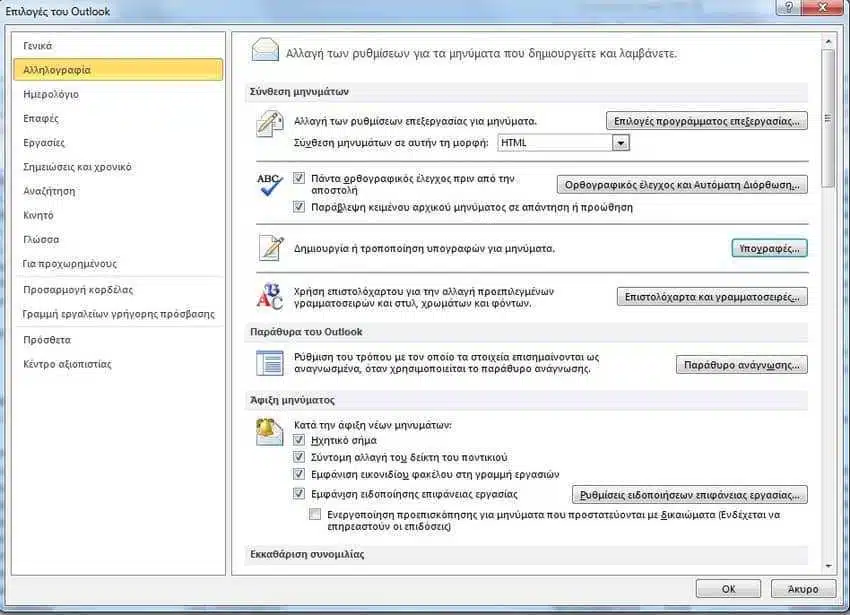
Task: Click the envelope icon at top of pane
Action: click(x=265, y=50)
